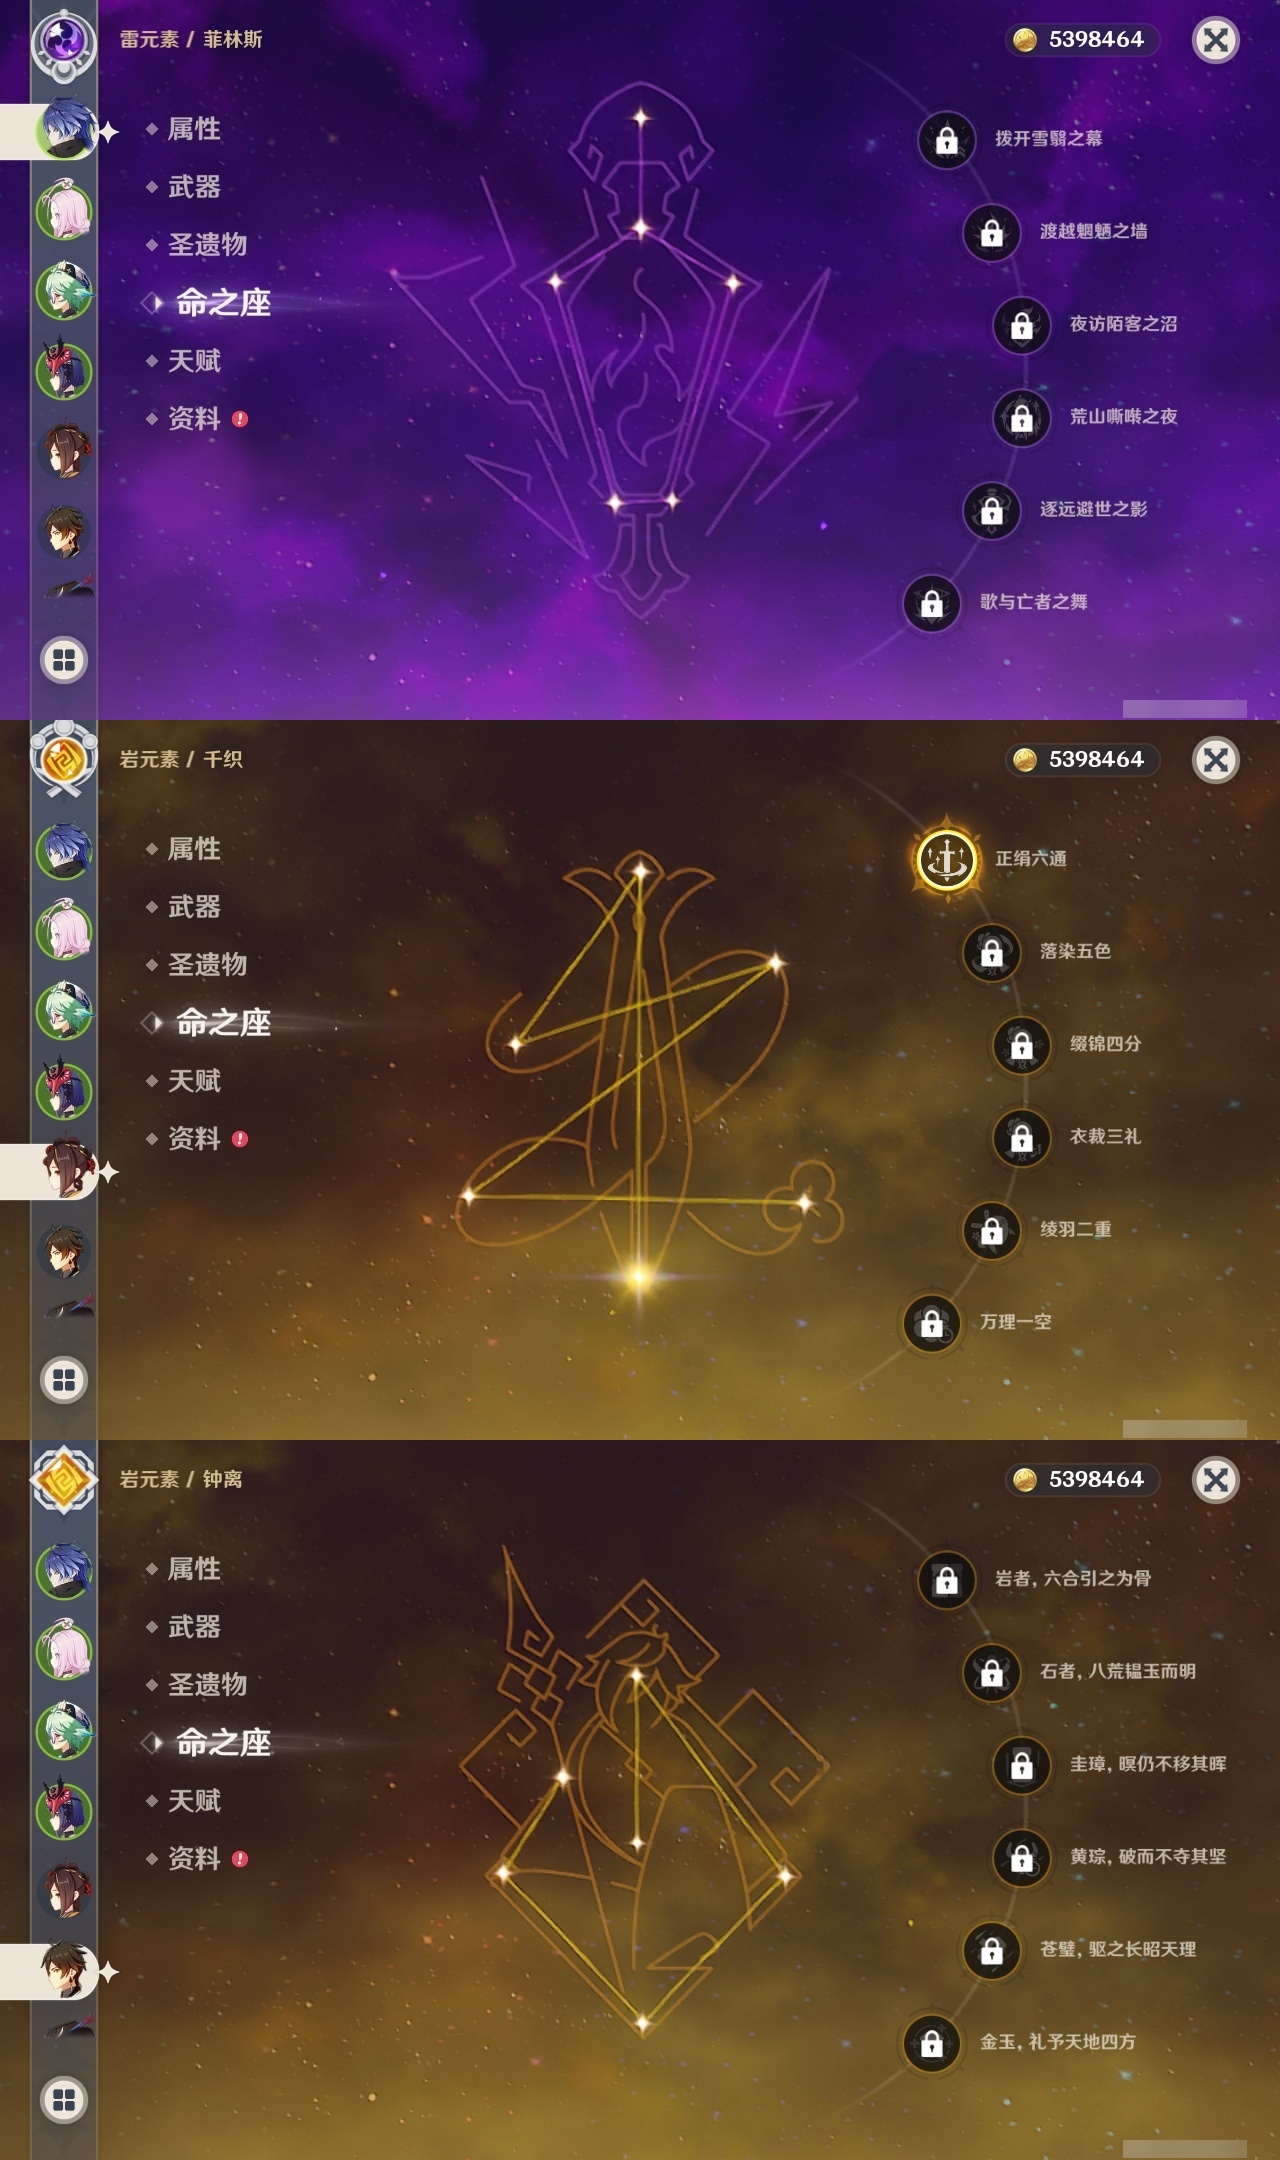Open the activated 正绢六通 constellation node
Image resolution: width=1280 pixels, height=2160 pixels.
pyautogui.click(x=946, y=858)
